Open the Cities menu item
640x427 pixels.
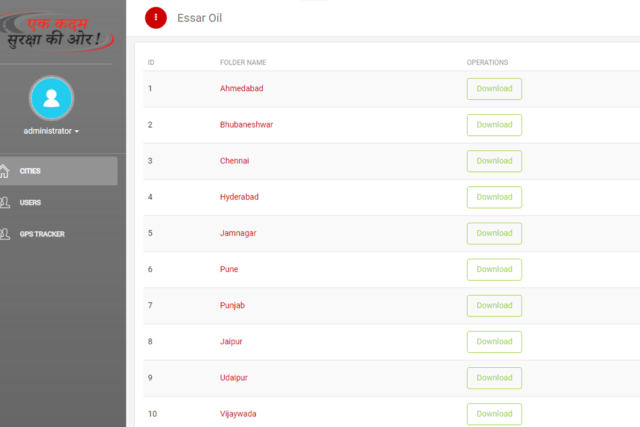pos(58,171)
